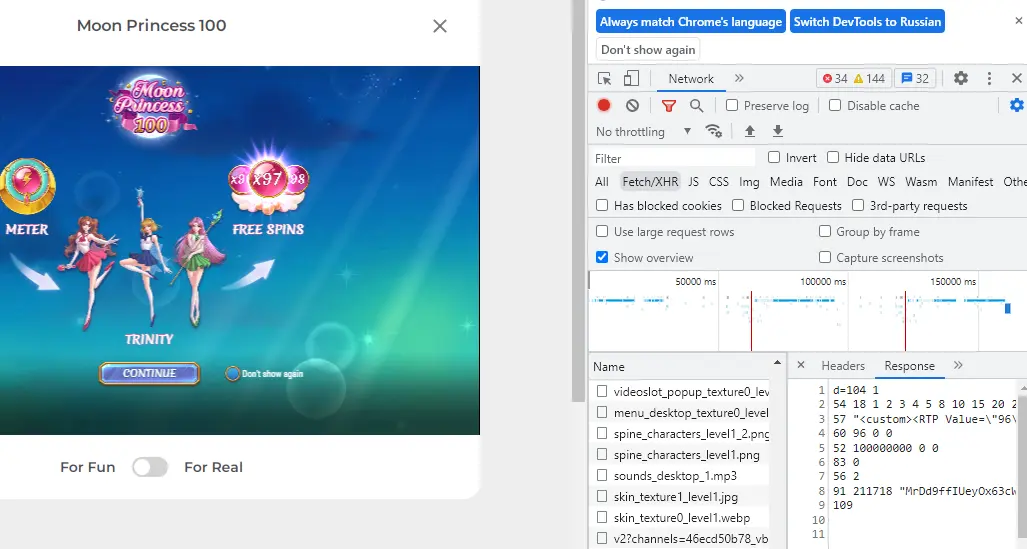This screenshot has width=1027, height=549.
Task: Toggle the For Fun / For Real switch
Action: pos(150,467)
